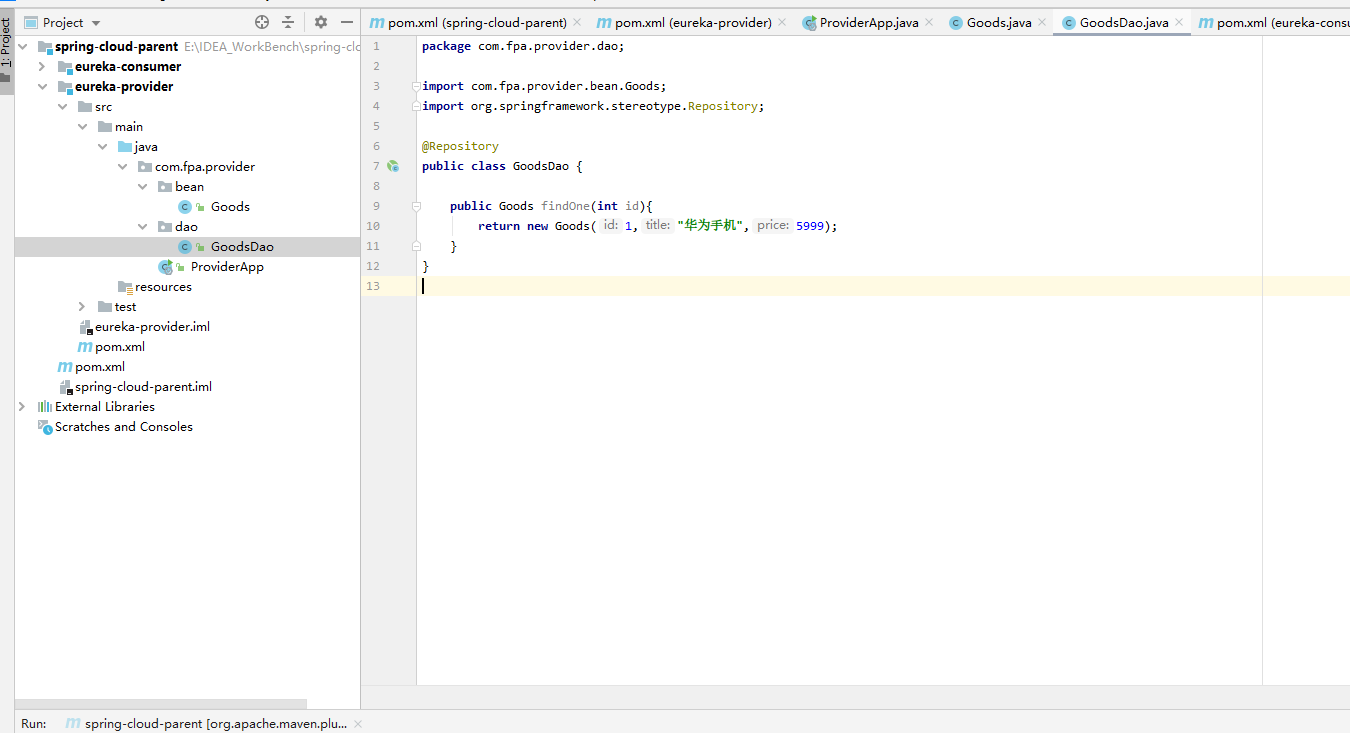Click the Collapse All icon in Project panel

288,22
